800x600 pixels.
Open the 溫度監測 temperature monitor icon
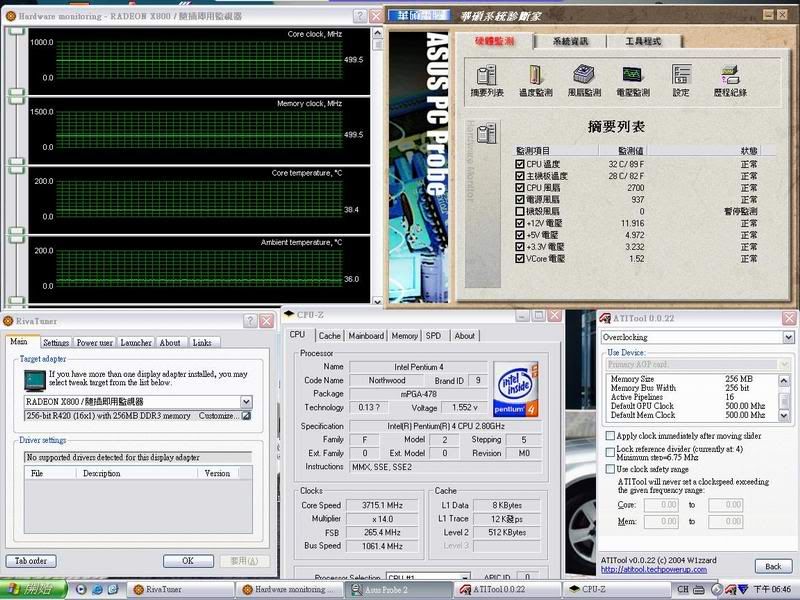pyautogui.click(x=535, y=76)
